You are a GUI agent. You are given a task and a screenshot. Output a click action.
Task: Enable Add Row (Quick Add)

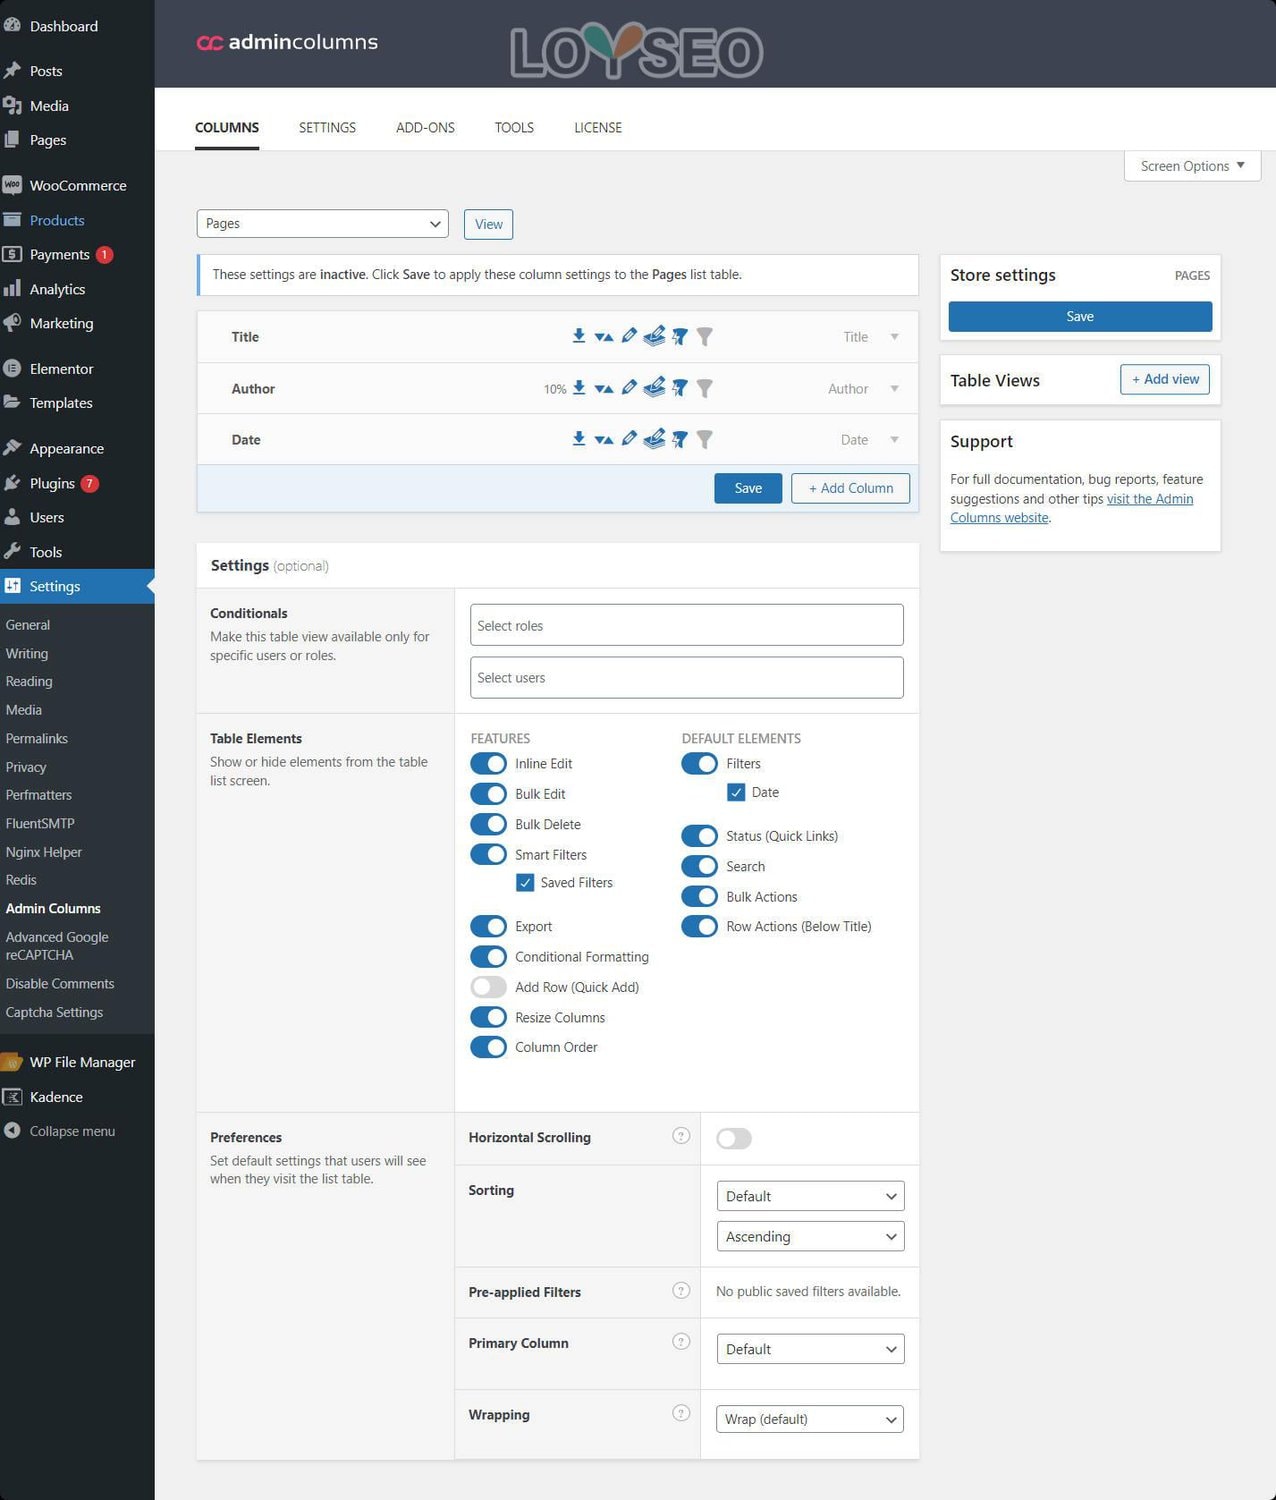coord(488,988)
